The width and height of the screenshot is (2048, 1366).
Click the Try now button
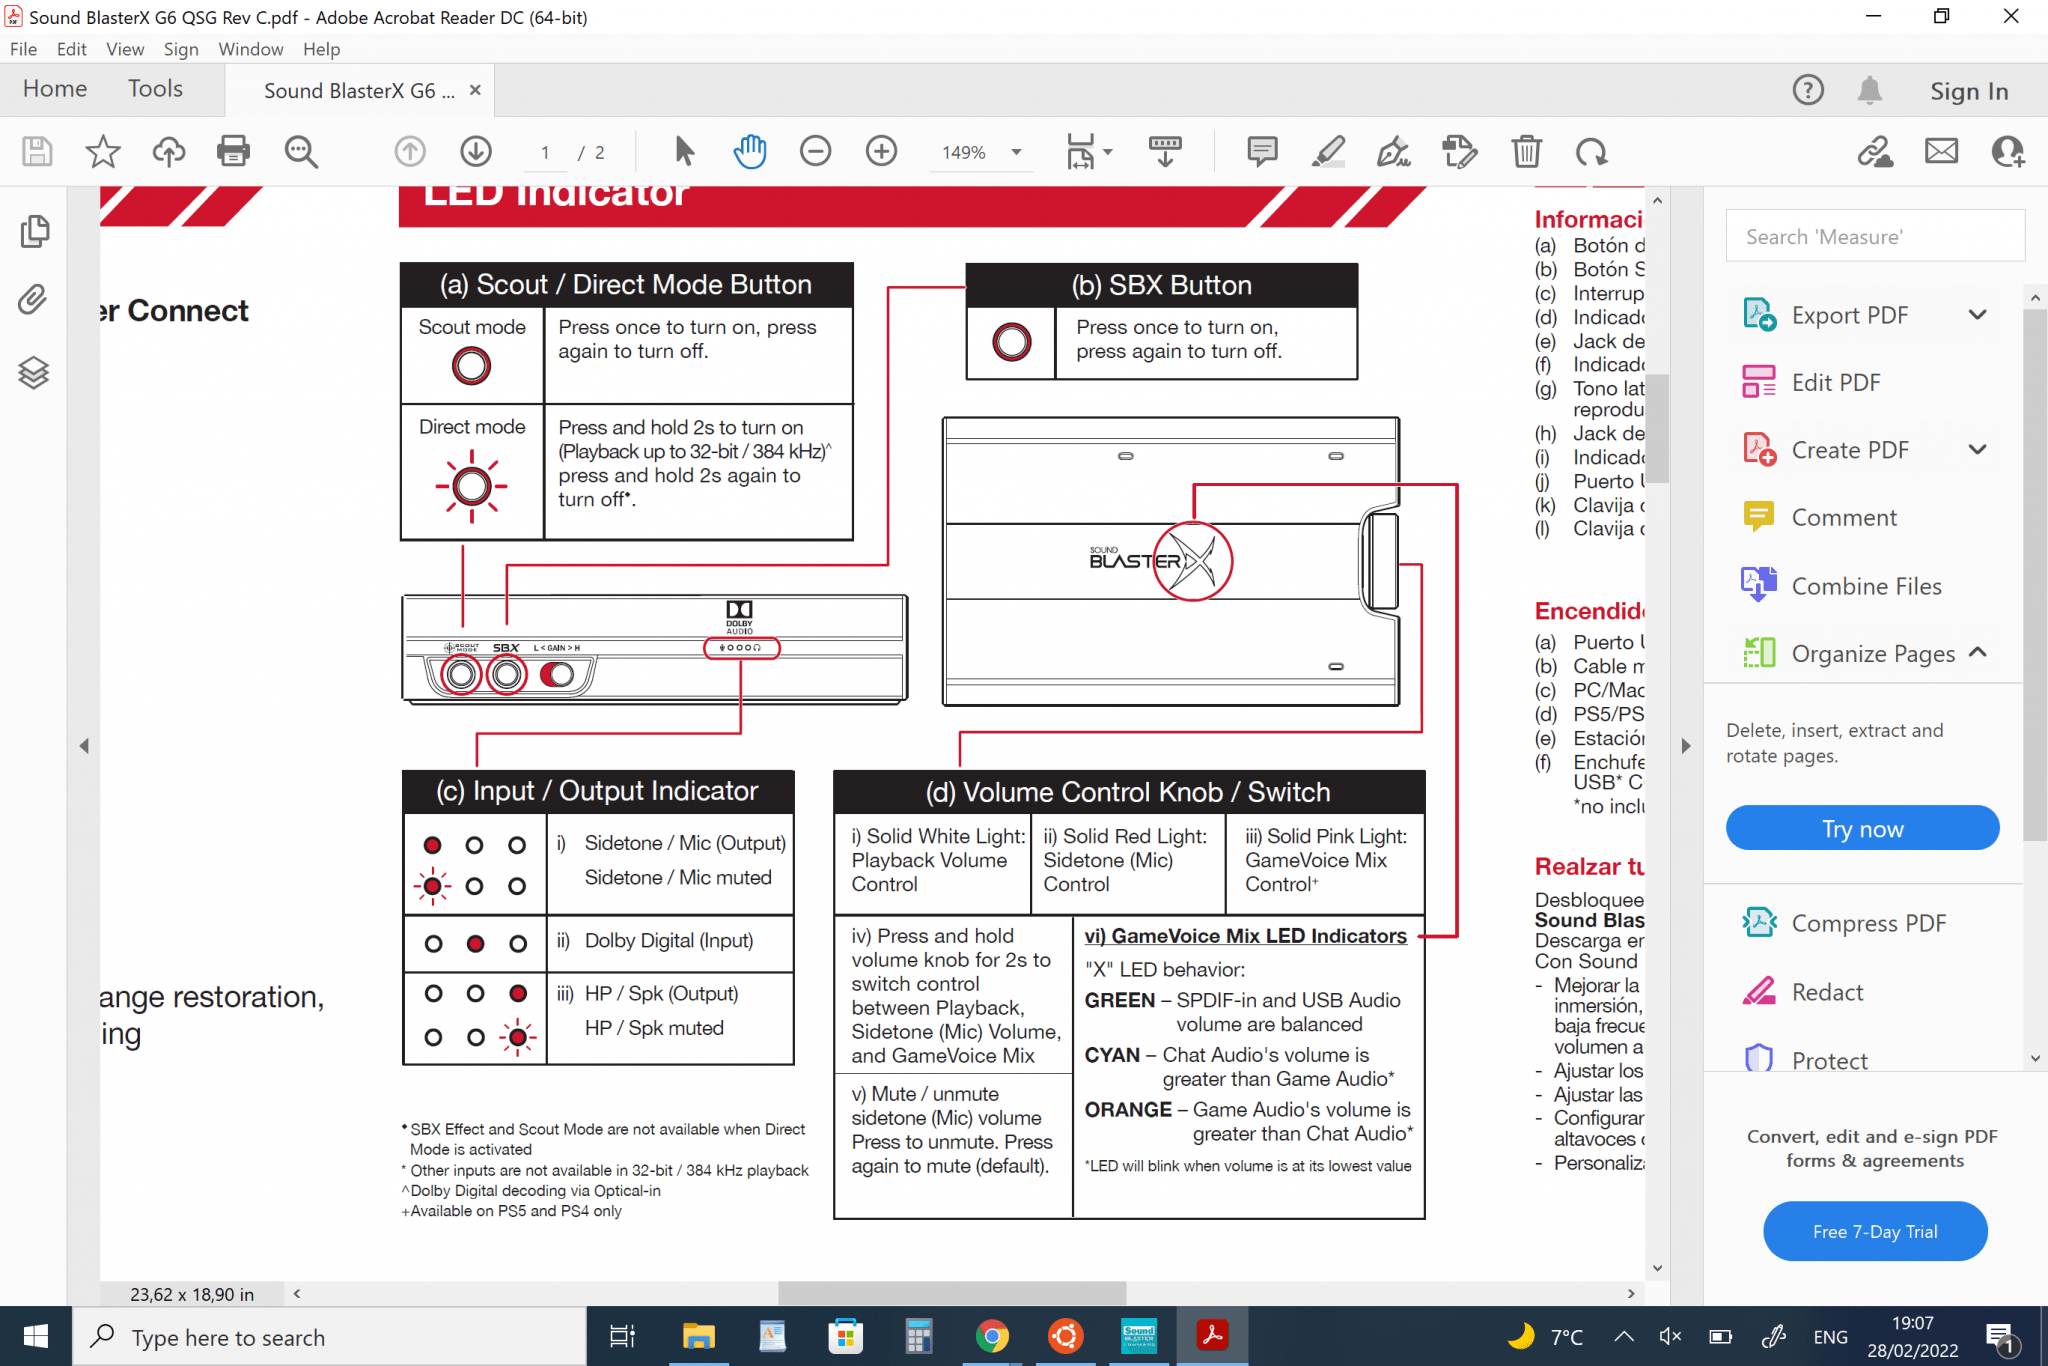pos(1862,828)
